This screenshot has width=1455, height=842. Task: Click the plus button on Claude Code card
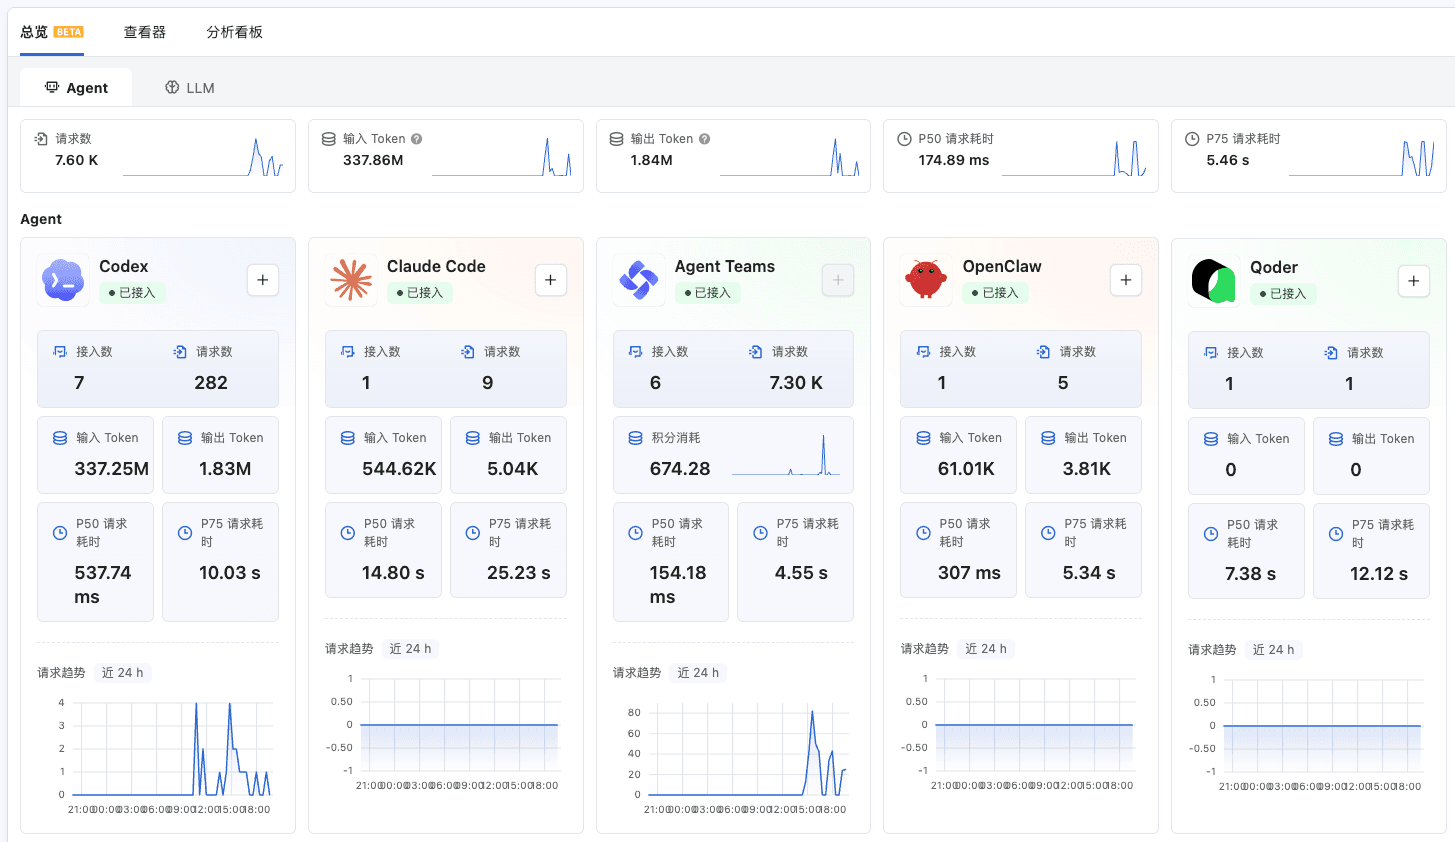pyautogui.click(x=551, y=280)
